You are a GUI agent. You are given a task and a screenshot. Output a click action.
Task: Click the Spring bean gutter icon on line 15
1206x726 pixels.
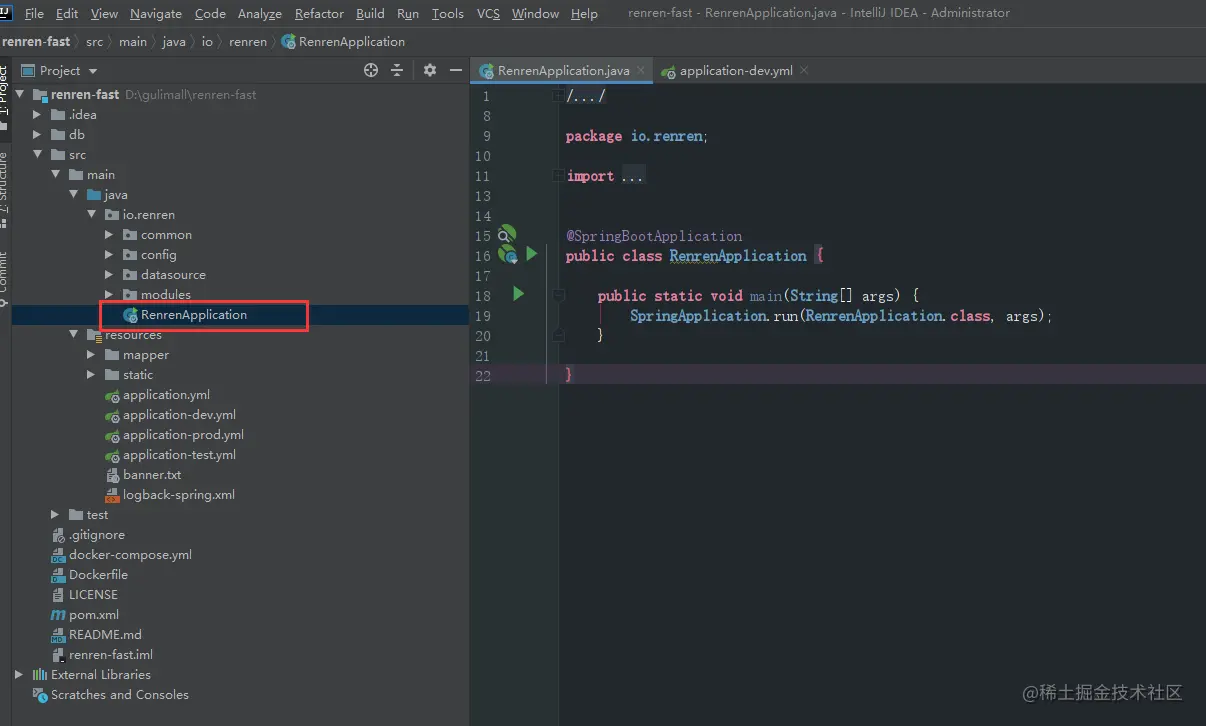tap(507, 235)
